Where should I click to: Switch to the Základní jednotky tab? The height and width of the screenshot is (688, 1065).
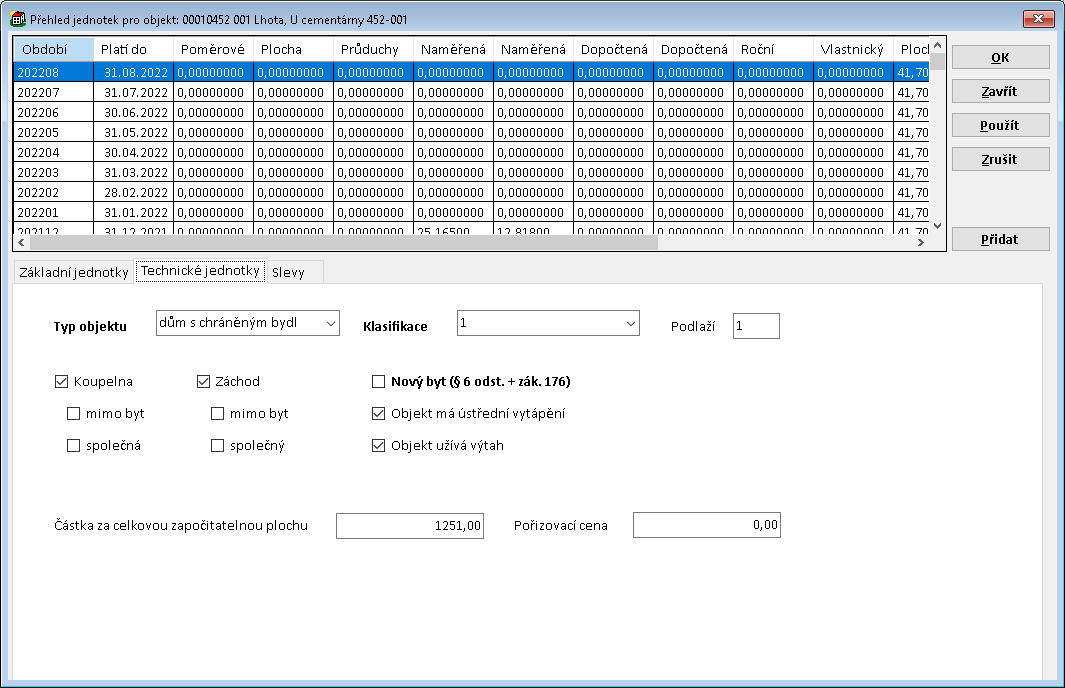[74, 273]
